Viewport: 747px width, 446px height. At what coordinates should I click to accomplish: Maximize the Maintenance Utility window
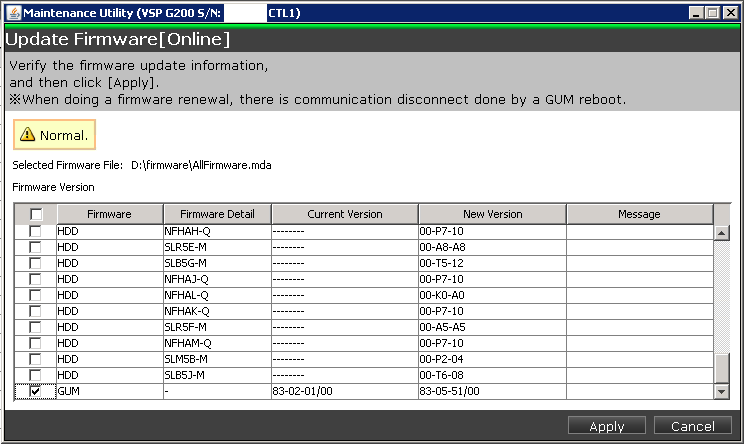(x=713, y=13)
